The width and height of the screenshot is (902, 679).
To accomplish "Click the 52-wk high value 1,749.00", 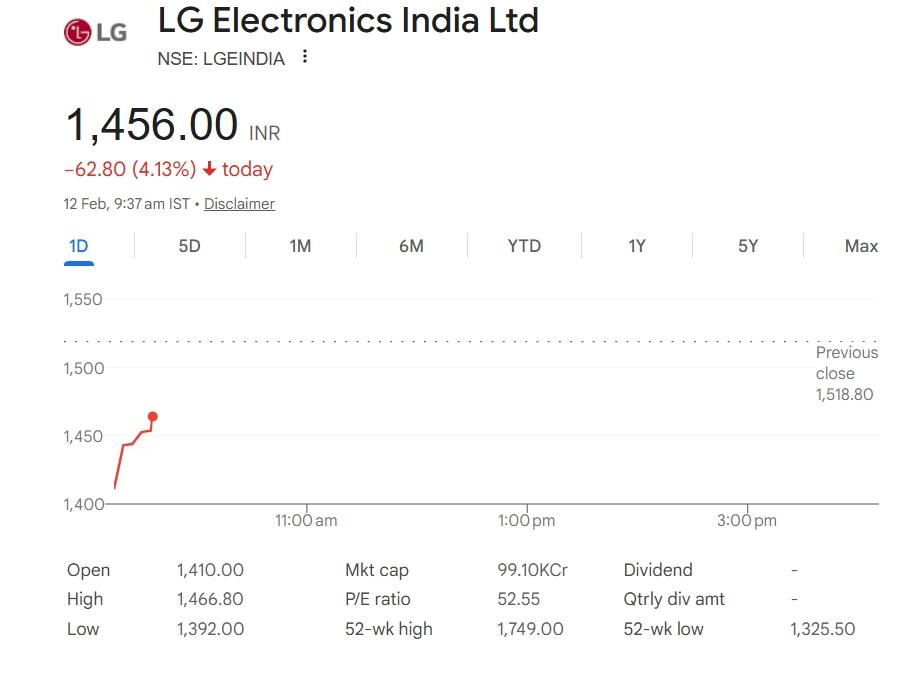I will click(530, 629).
